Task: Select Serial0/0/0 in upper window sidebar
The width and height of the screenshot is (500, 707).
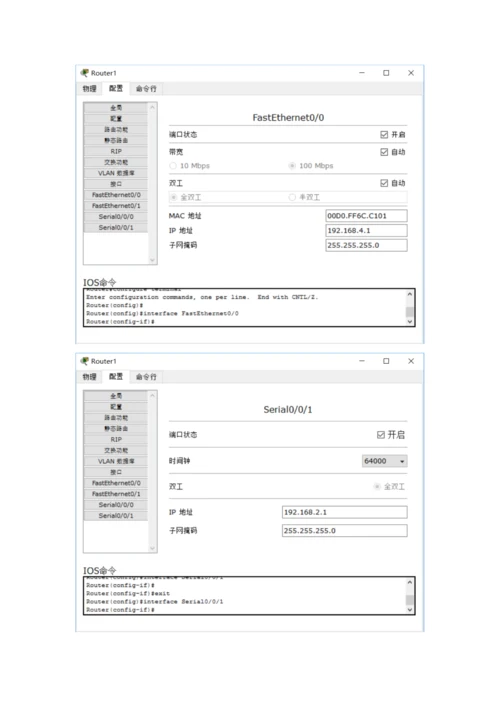Action: click(116, 216)
